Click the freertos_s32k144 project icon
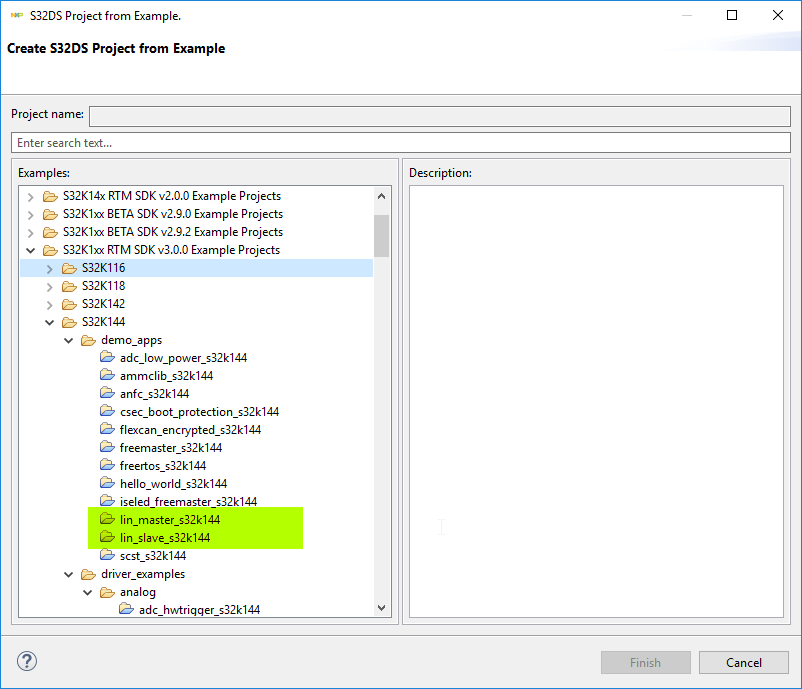 point(107,465)
